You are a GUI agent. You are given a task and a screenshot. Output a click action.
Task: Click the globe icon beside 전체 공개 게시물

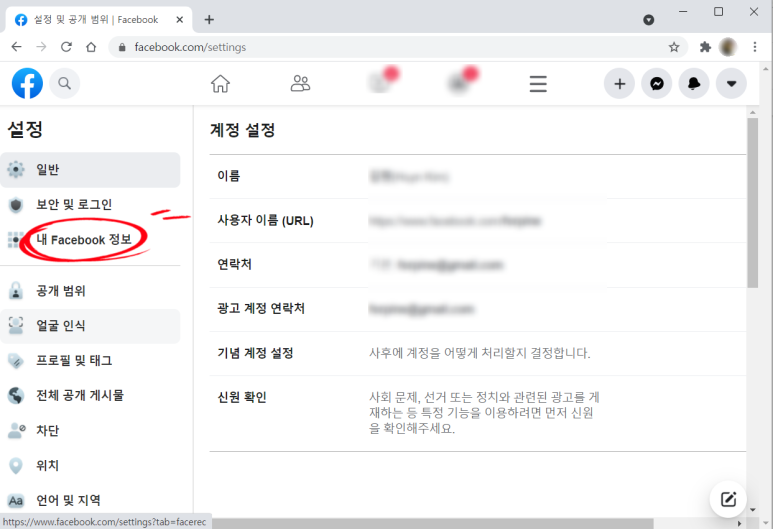pos(16,395)
